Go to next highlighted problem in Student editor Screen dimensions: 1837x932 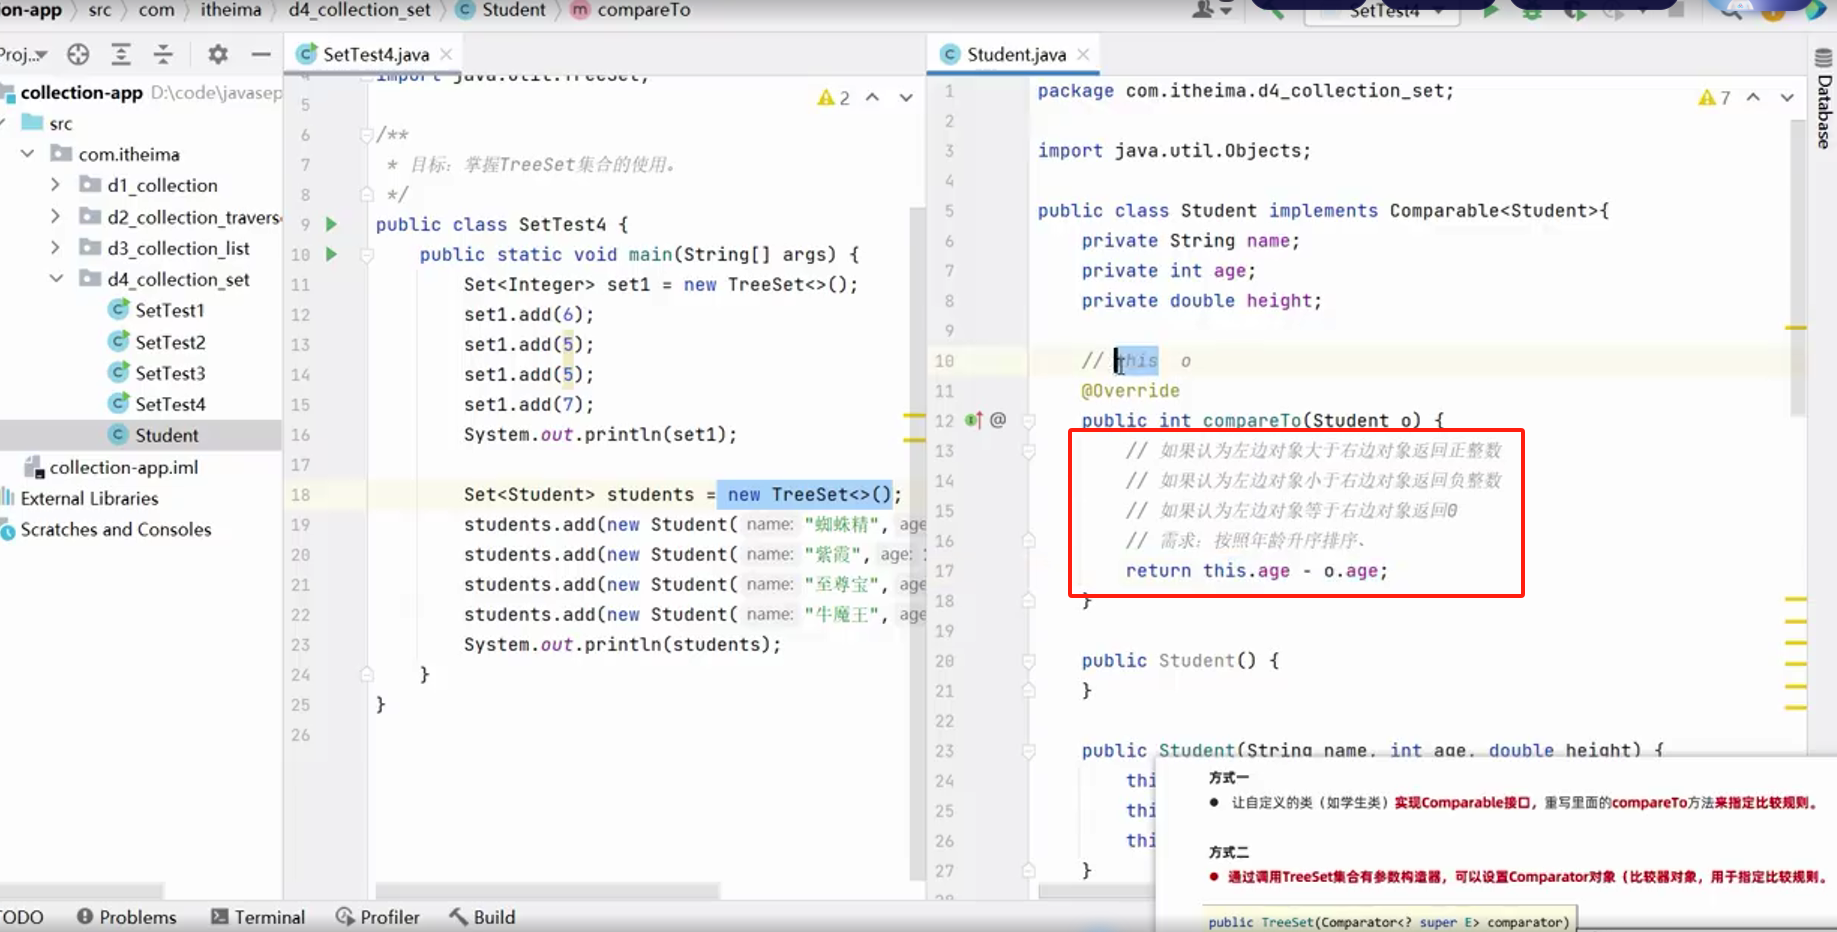pos(1787,97)
